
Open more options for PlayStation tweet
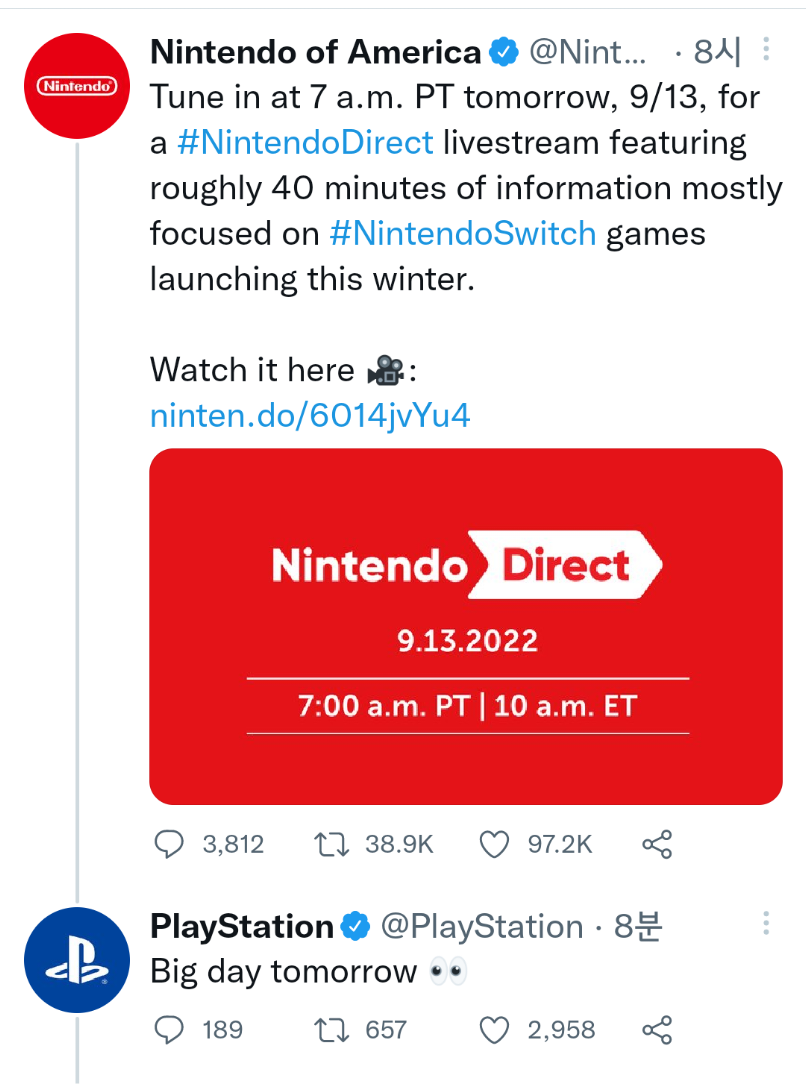point(766,923)
